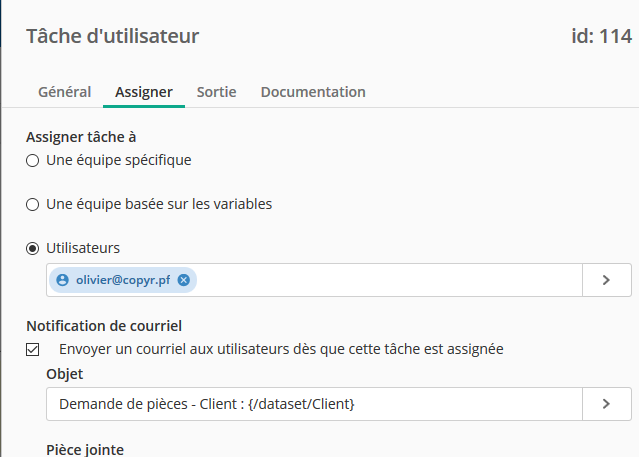Image resolution: width=639 pixels, height=457 pixels.
Task: Click the Assigner tab
Action: point(144,92)
